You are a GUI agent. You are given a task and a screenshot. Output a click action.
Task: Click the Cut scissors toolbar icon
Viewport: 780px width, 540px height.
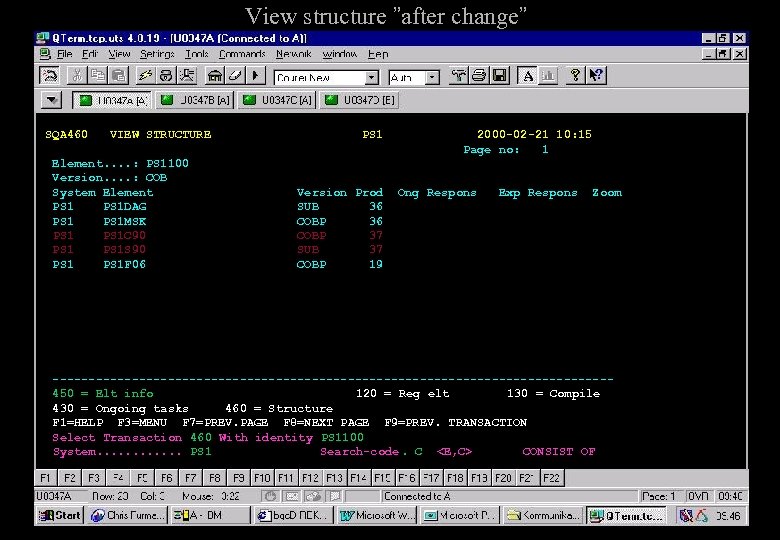tap(77, 76)
